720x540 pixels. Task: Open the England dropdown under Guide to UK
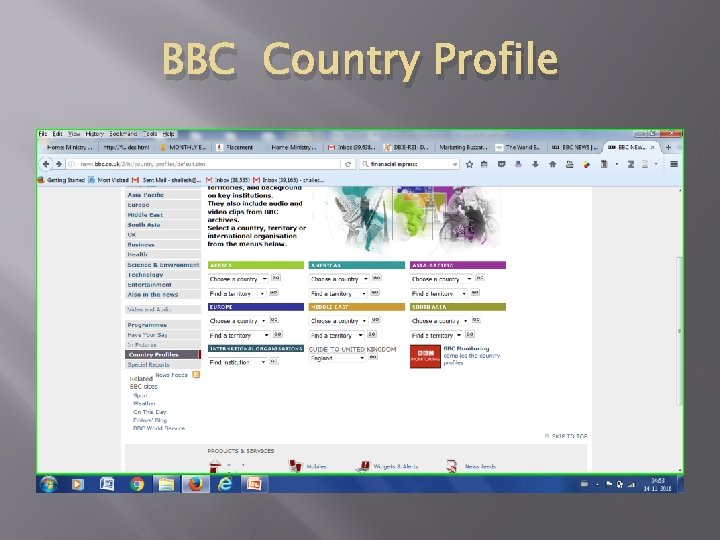(x=337, y=358)
